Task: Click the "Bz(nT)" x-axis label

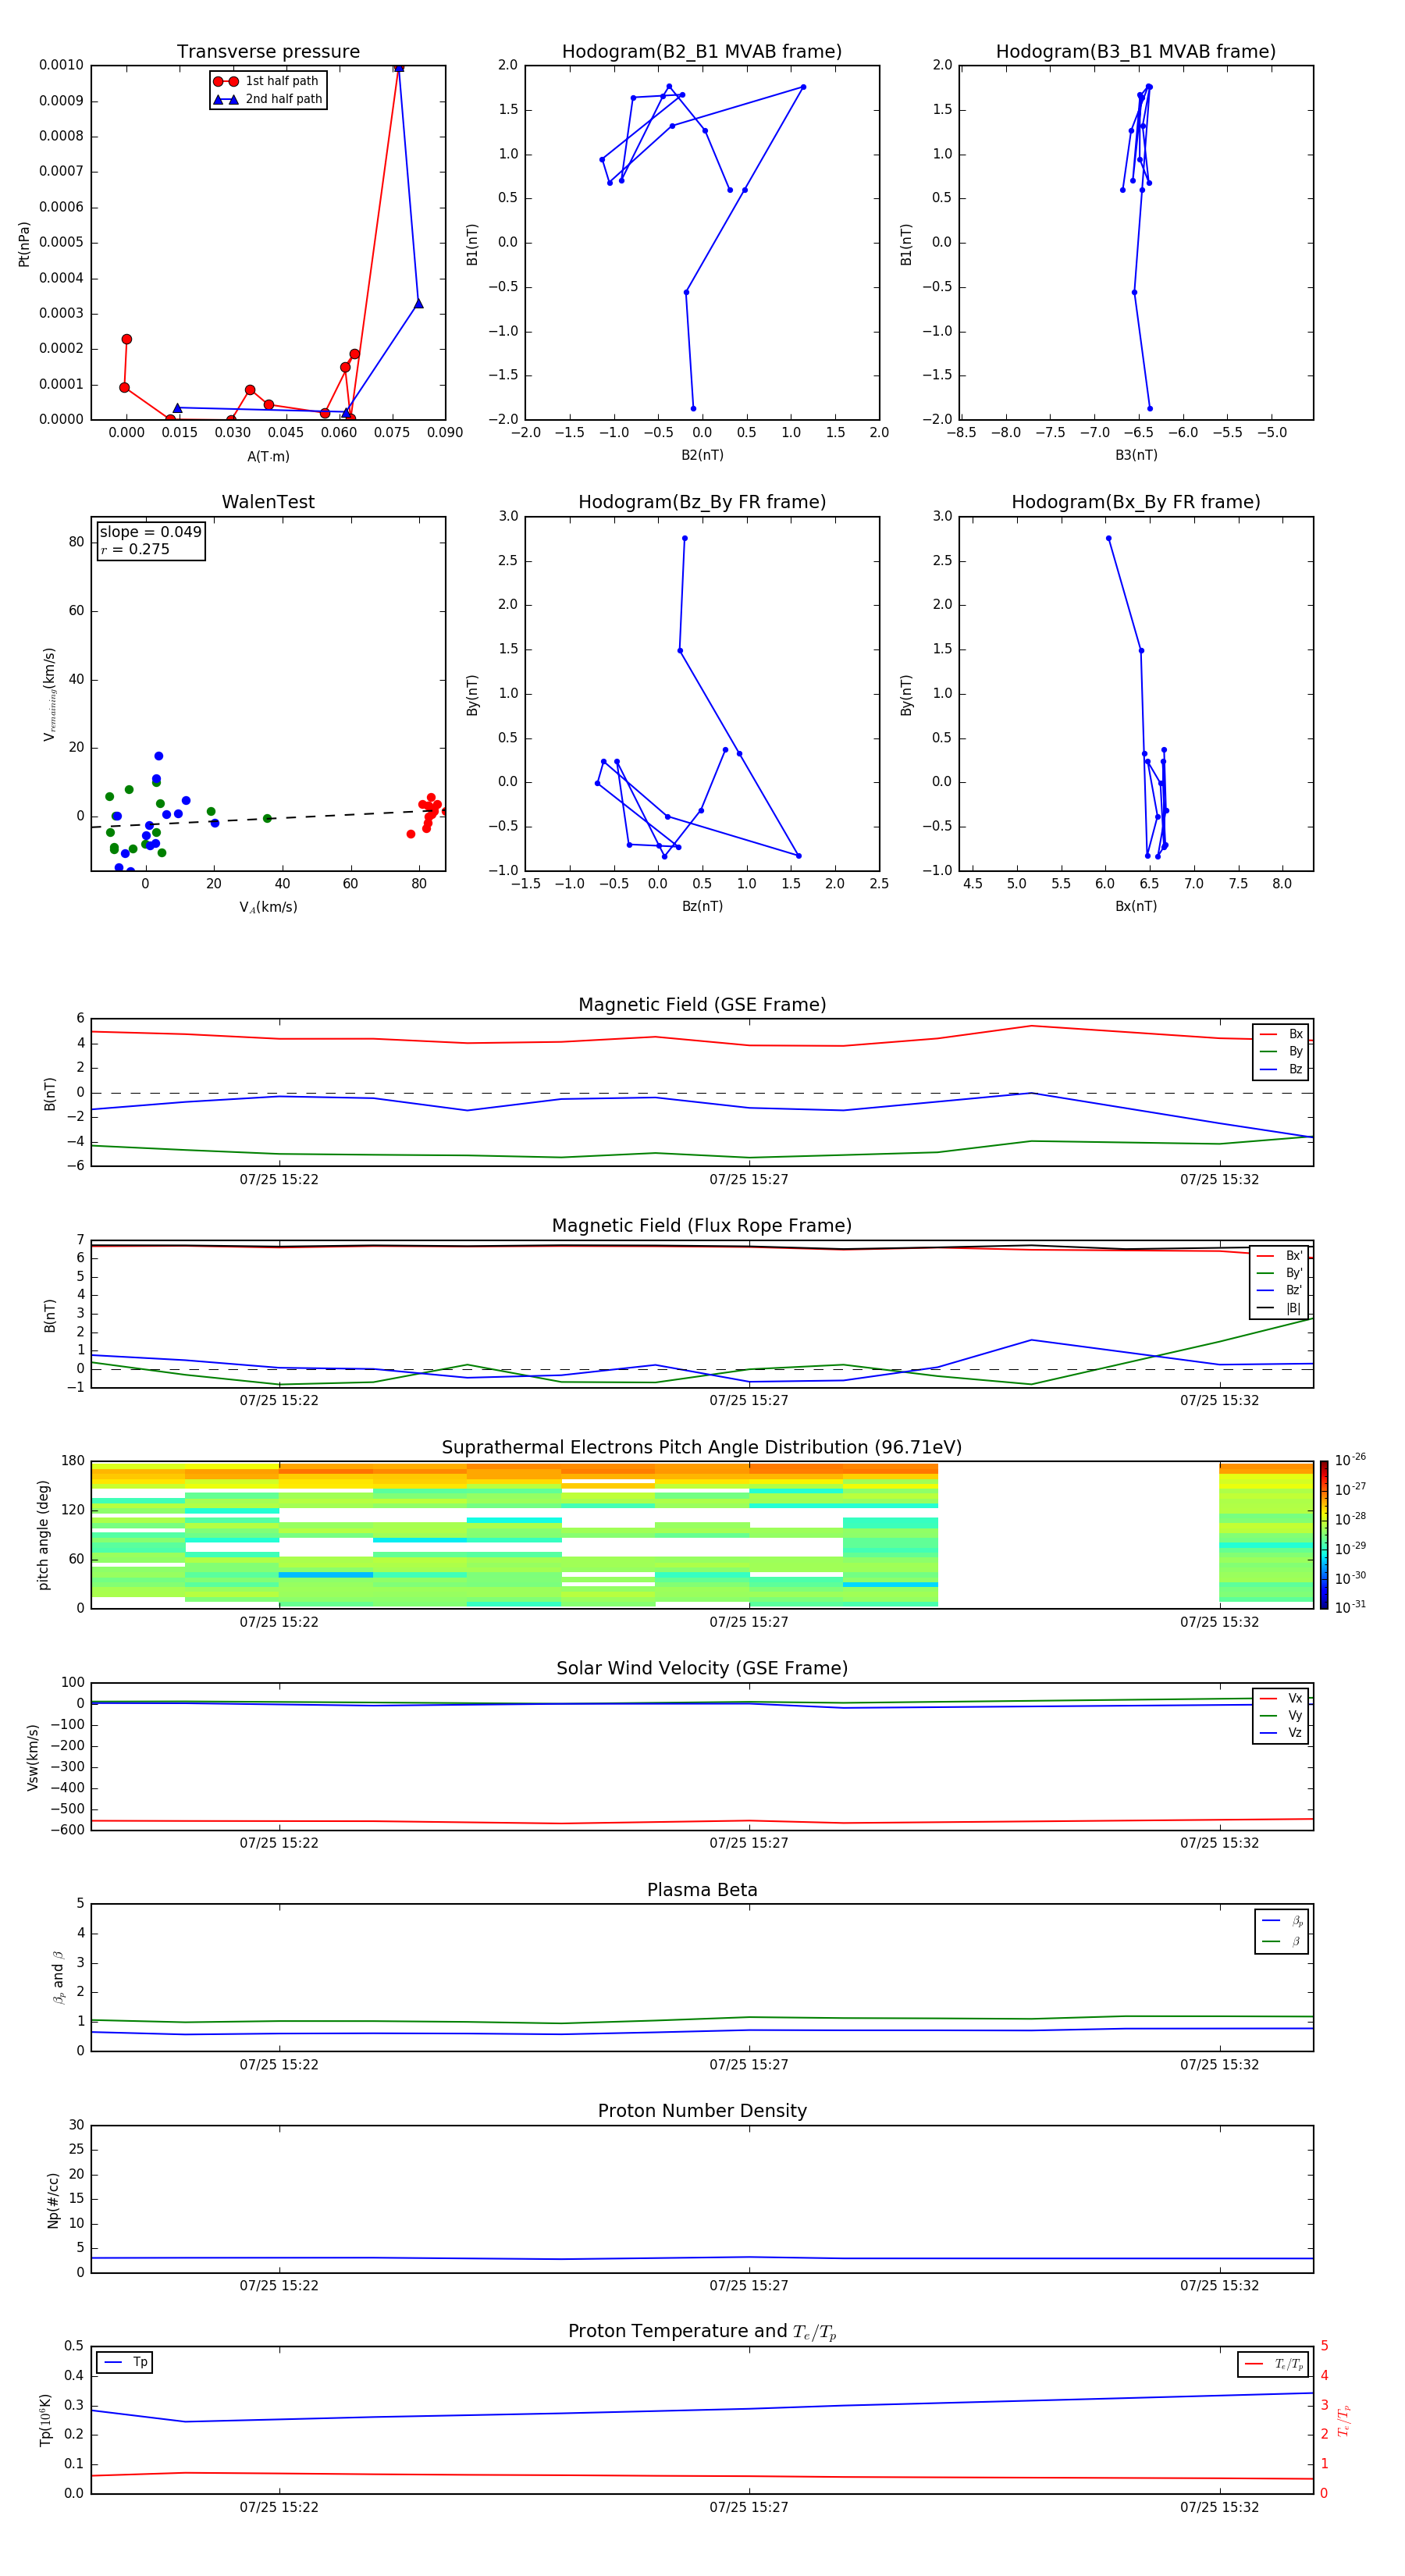Action: pos(702,906)
